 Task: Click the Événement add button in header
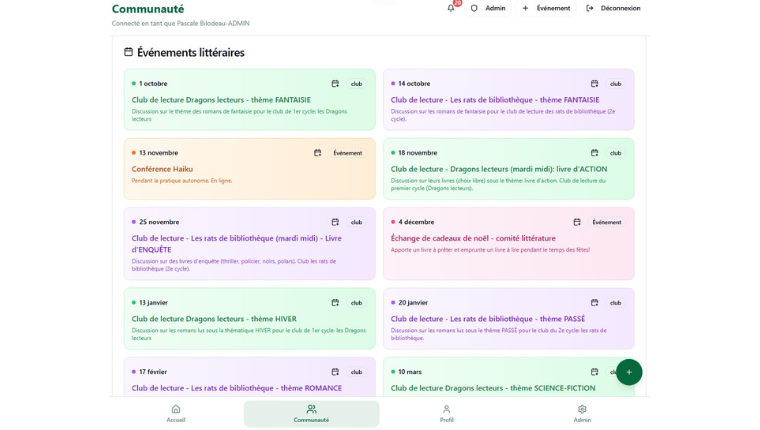click(546, 8)
